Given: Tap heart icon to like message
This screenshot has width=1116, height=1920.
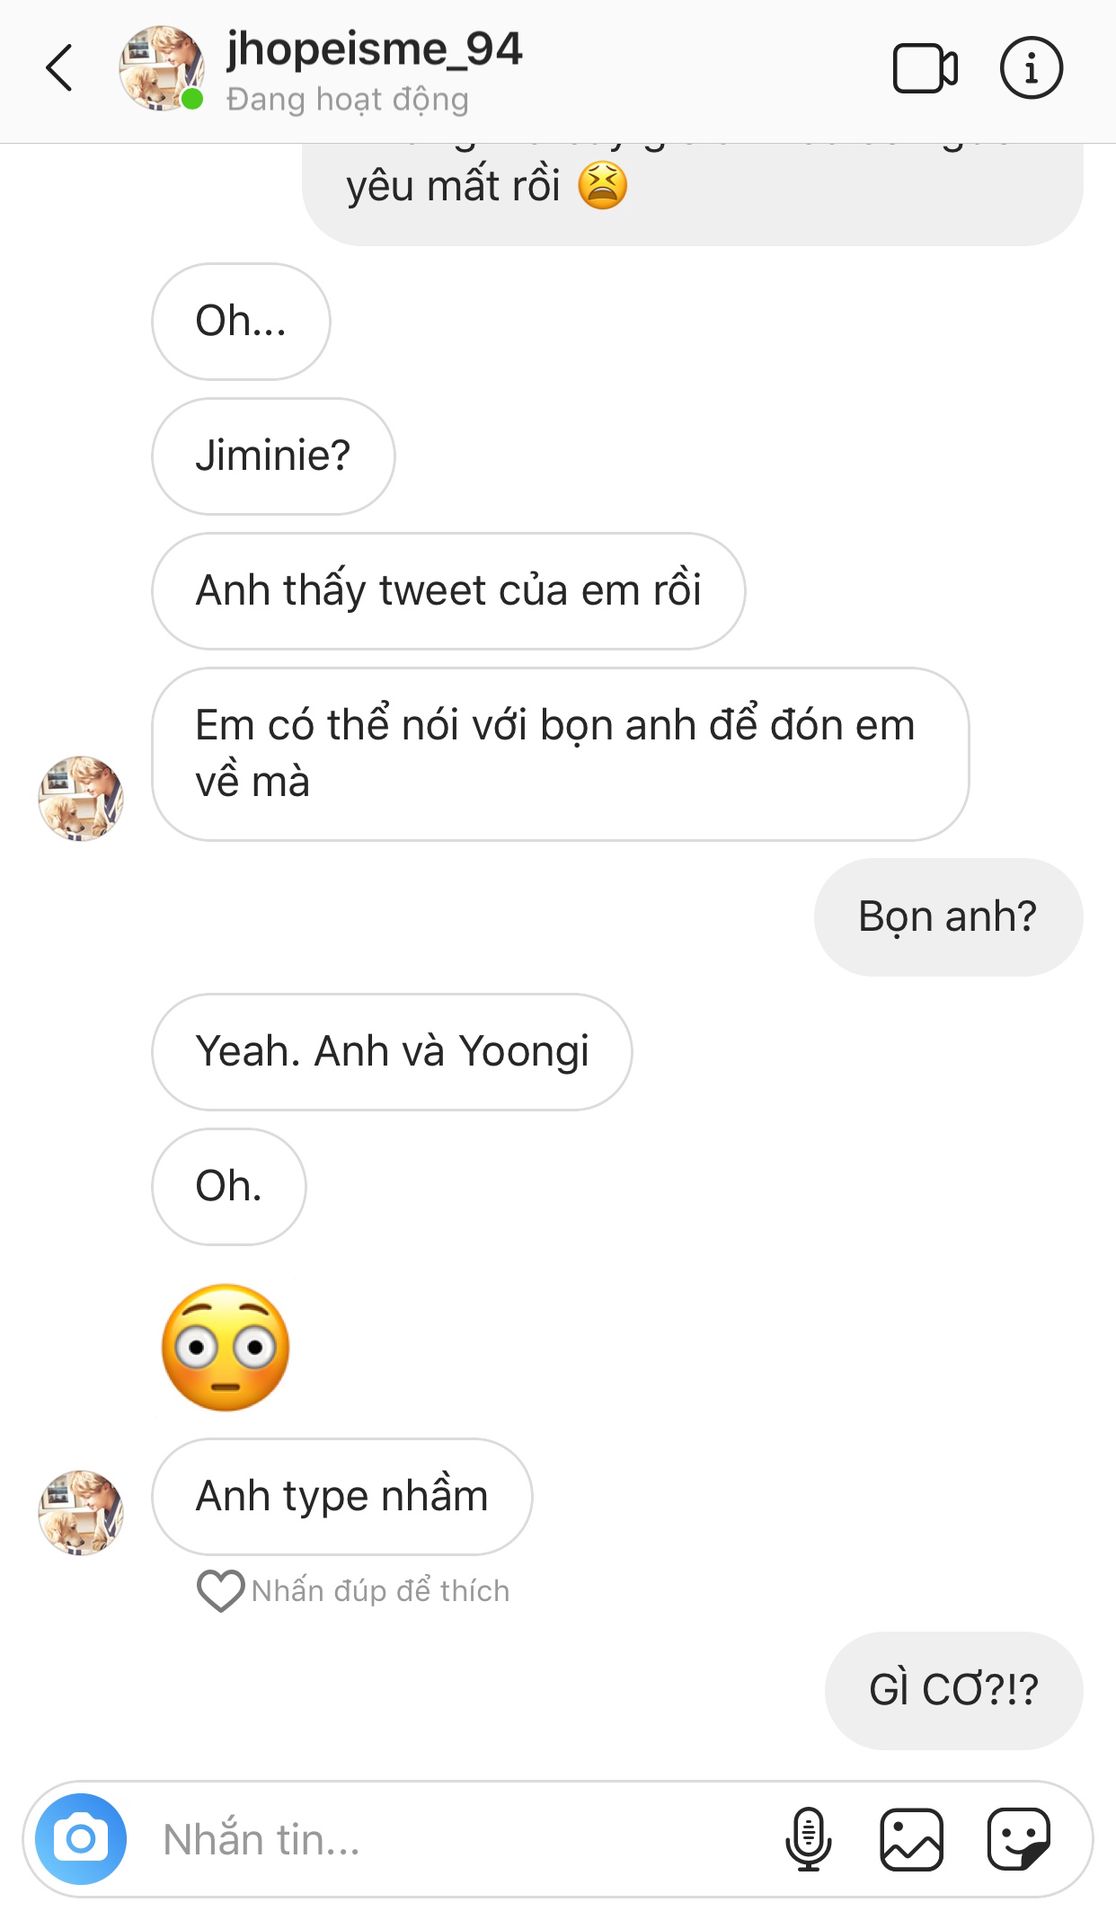Looking at the screenshot, I should click(x=220, y=1590).
